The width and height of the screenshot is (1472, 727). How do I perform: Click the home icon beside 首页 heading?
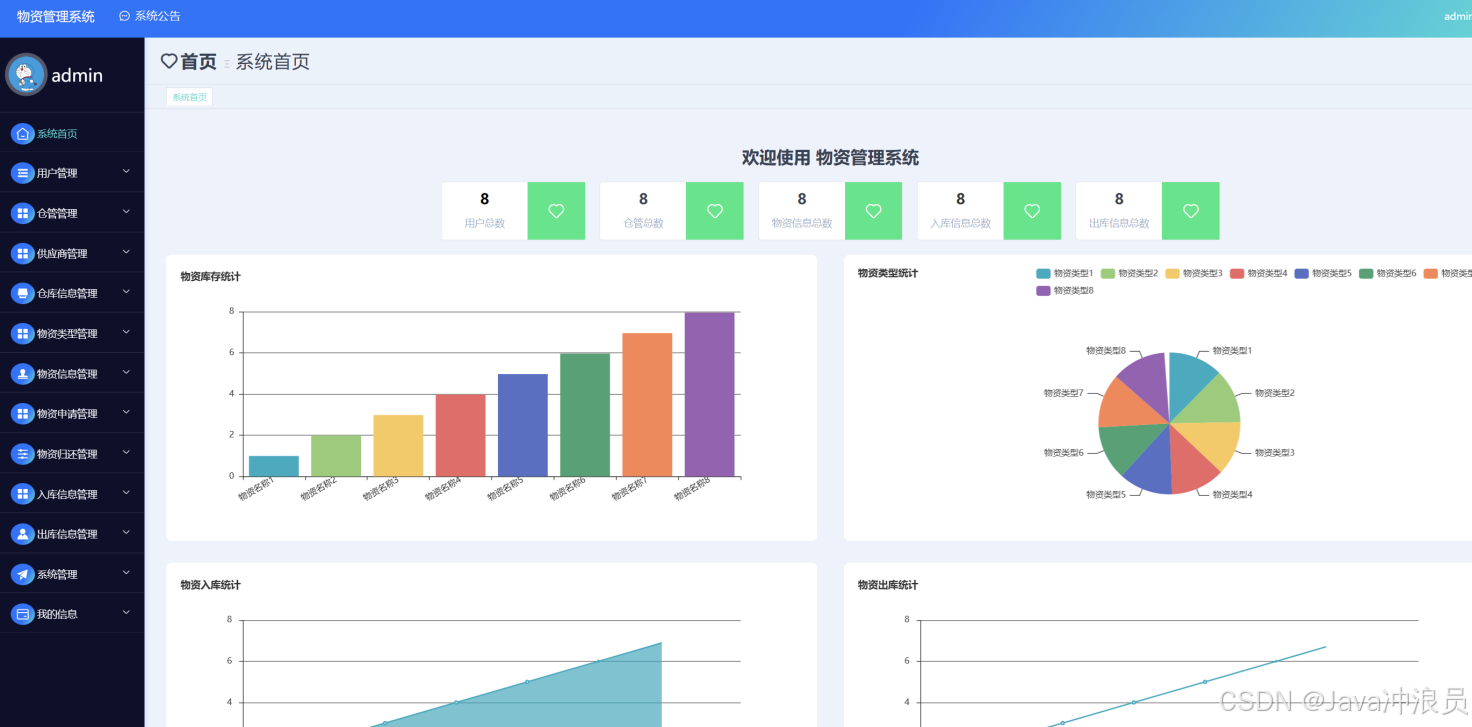[168, 61]
